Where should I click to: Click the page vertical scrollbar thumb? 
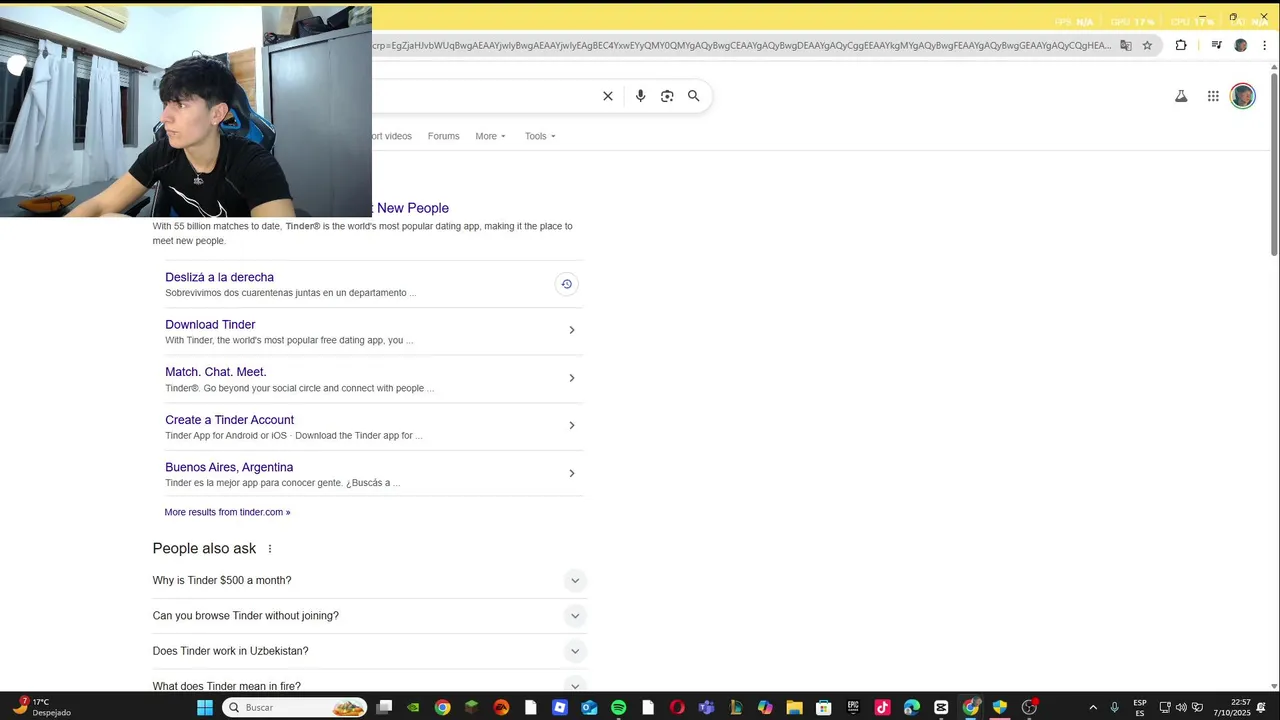(x=1274, y=164)
